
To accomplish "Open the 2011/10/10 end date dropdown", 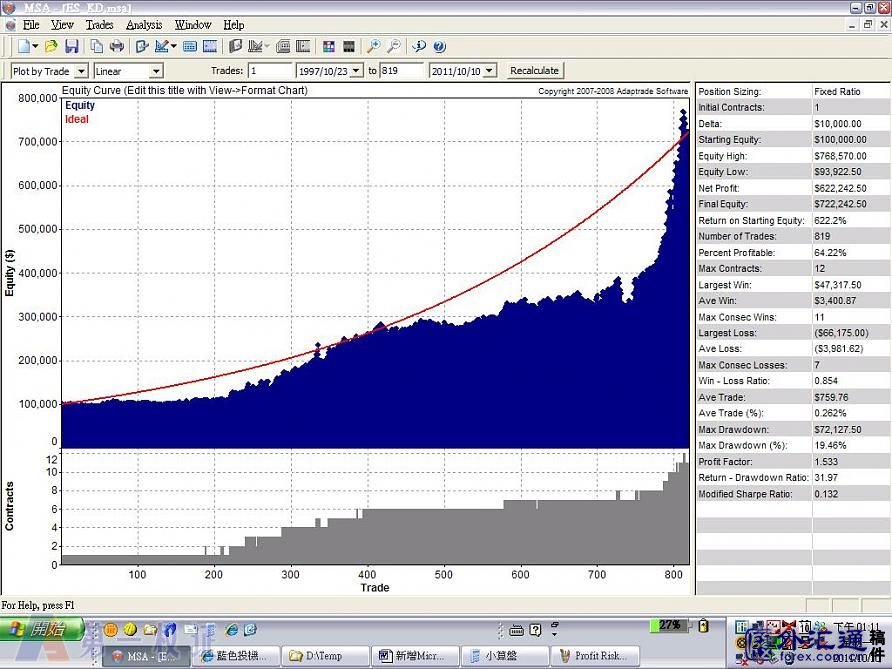I will [x=490, y=71].
